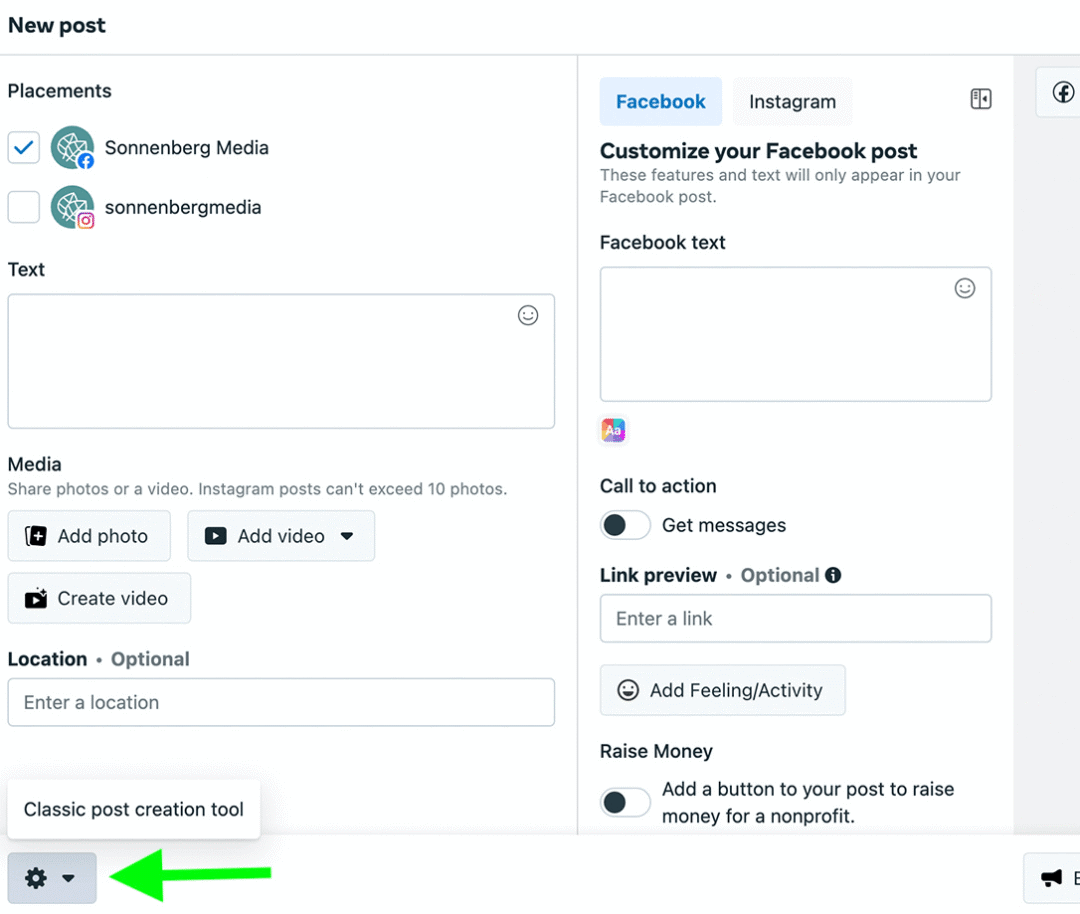Collapse the post preview panel
The height and width of the screenshot is (914, 1080).
(x=980, y=98)
